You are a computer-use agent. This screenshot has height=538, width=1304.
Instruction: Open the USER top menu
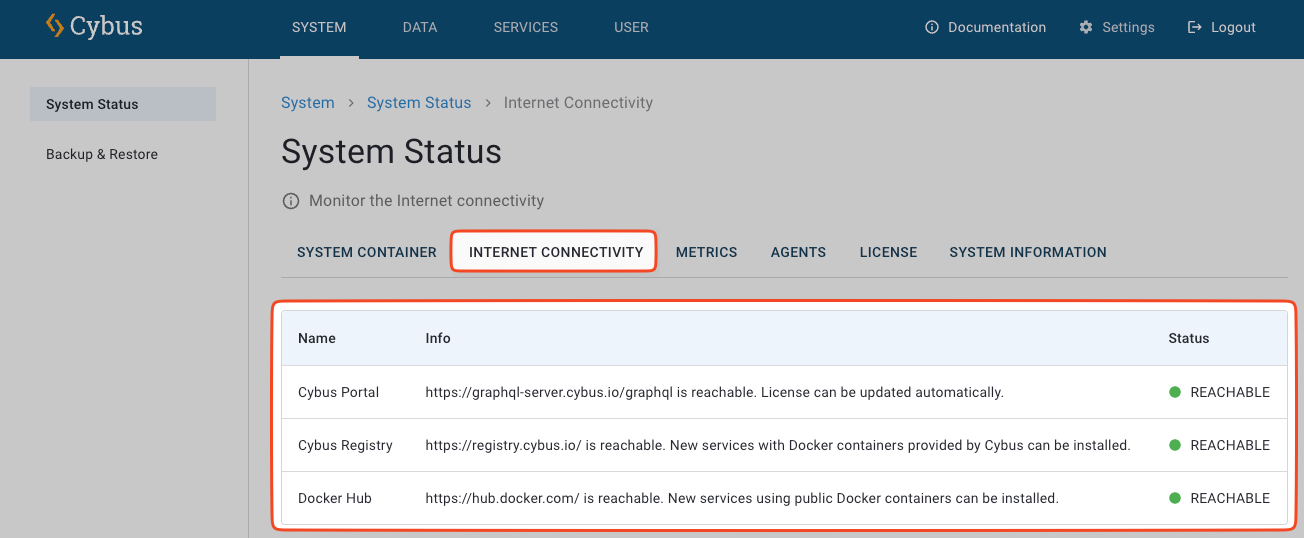[x=631, y=28]
